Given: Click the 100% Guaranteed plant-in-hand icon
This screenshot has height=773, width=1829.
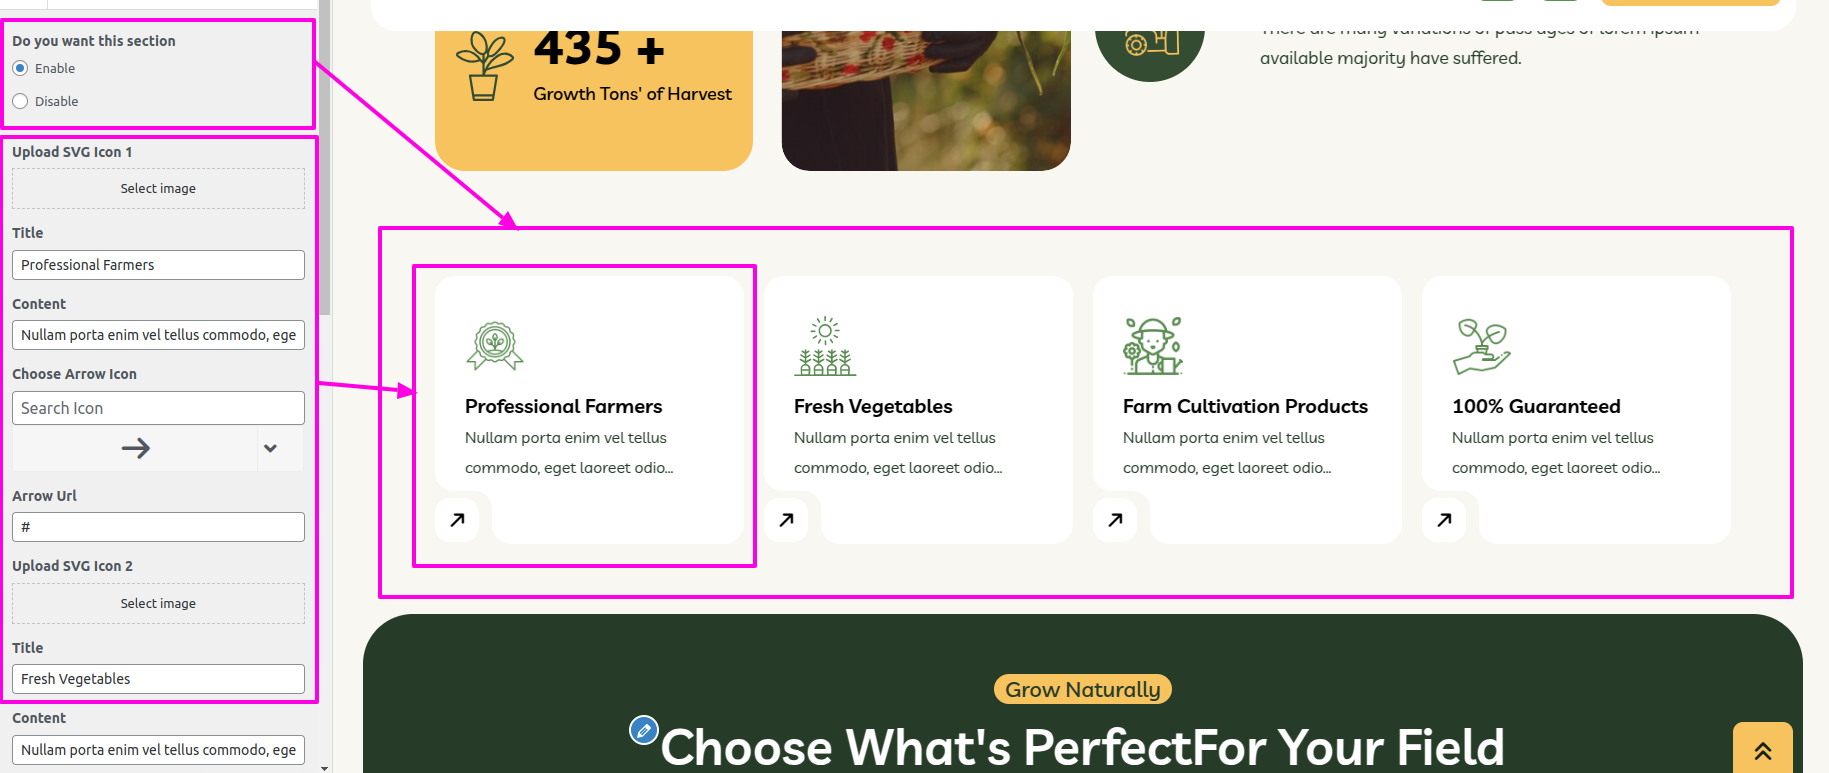Looking at the screenshot, I should (1482, 346).
